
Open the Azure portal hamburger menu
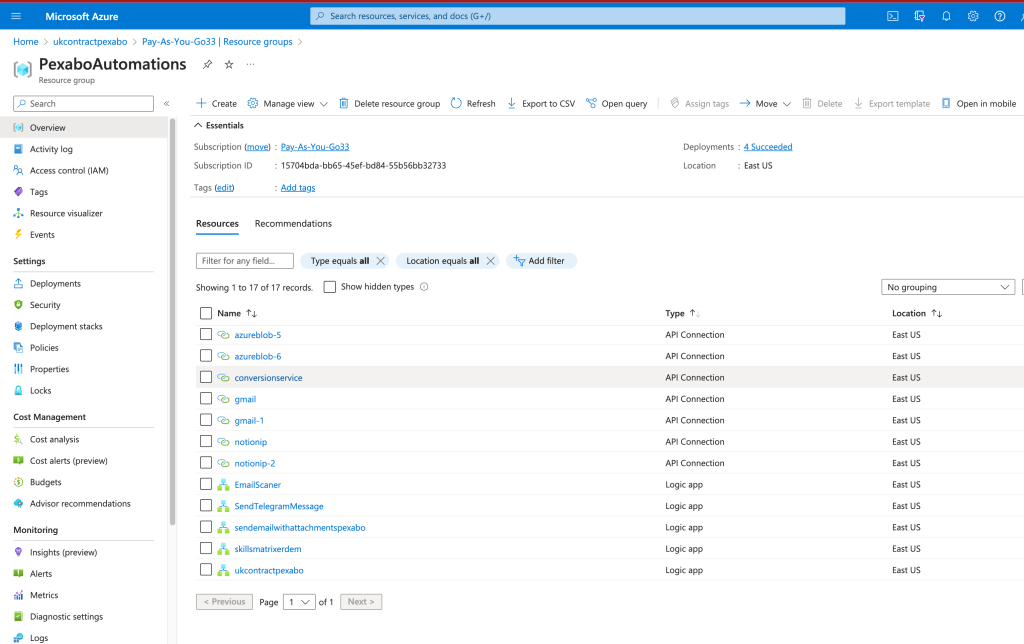[16, 16]
